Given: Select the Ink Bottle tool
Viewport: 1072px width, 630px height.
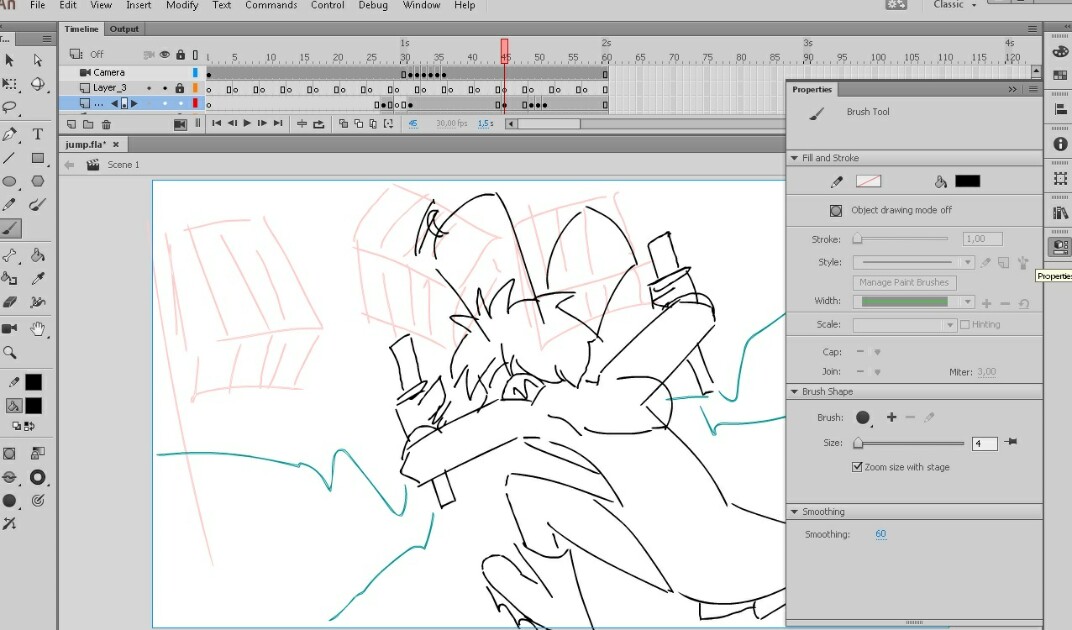Looking at the screenshot, I should 10,279.
